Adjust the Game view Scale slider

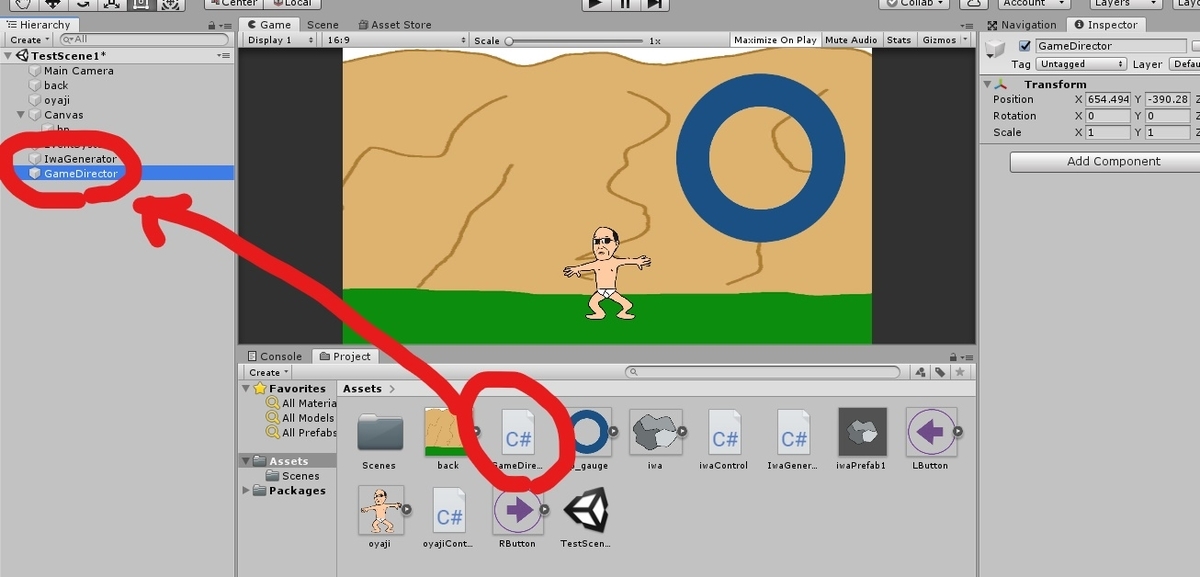[573, 41]
